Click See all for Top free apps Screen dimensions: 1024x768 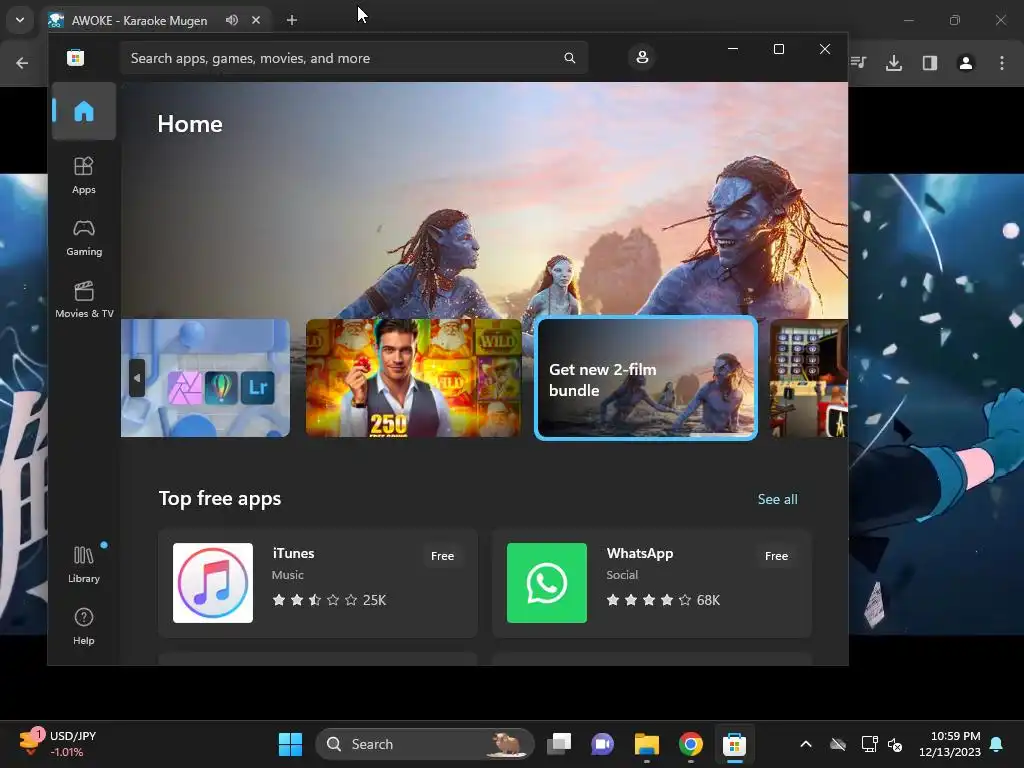[x=777, y=499]
